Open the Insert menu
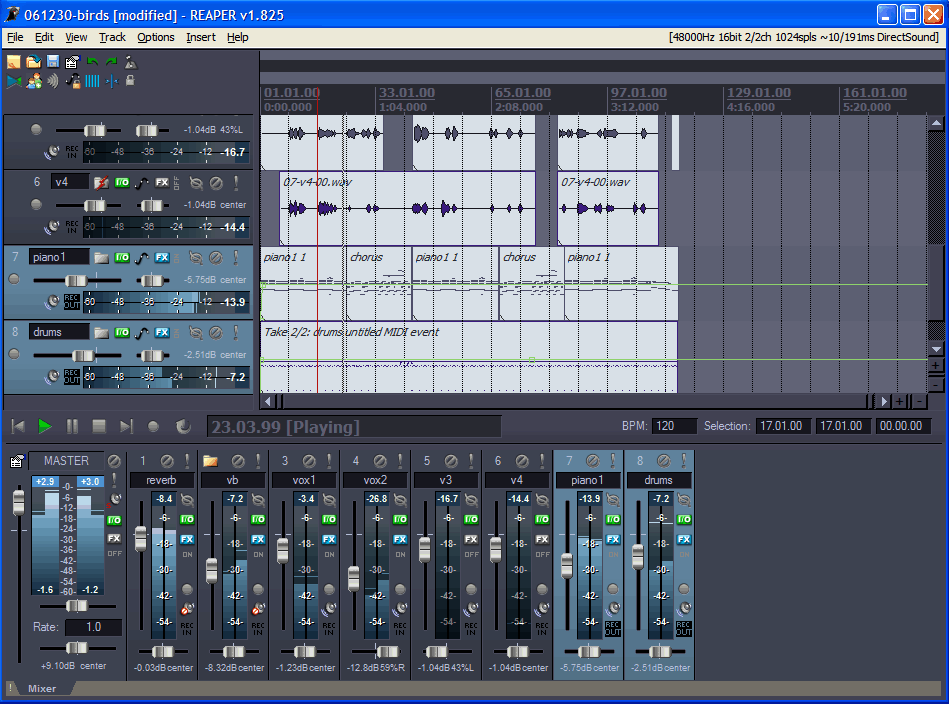The image size is (949, 704). 200,37
